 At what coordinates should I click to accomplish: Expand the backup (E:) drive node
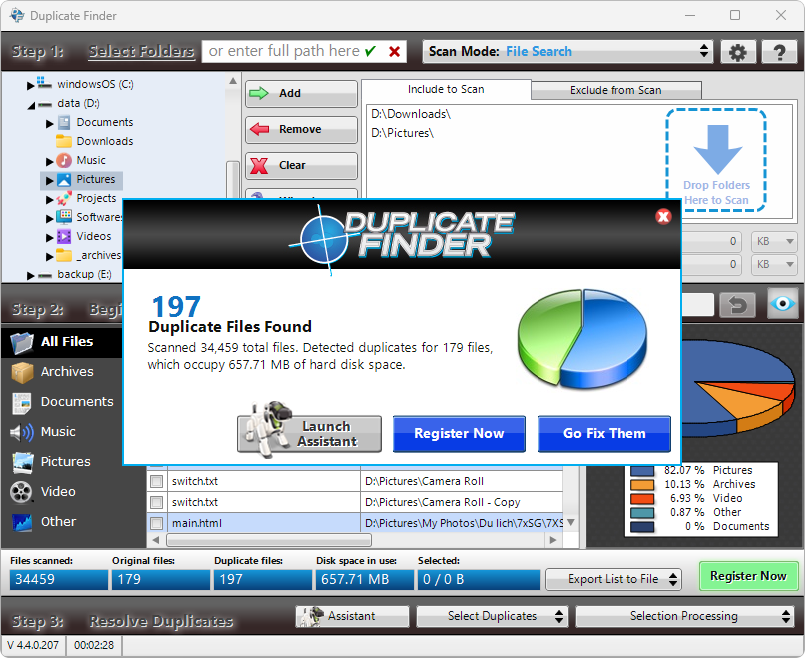coord(30,276)
